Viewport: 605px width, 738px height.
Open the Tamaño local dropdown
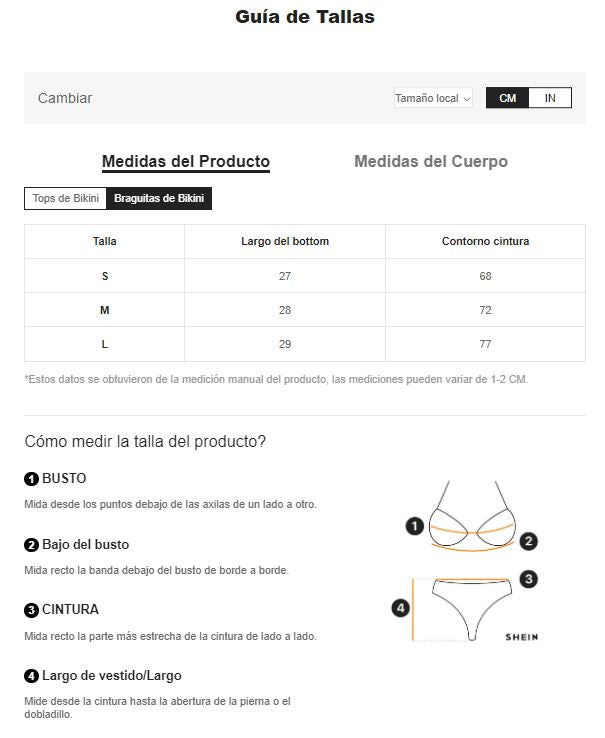(433, 98)
